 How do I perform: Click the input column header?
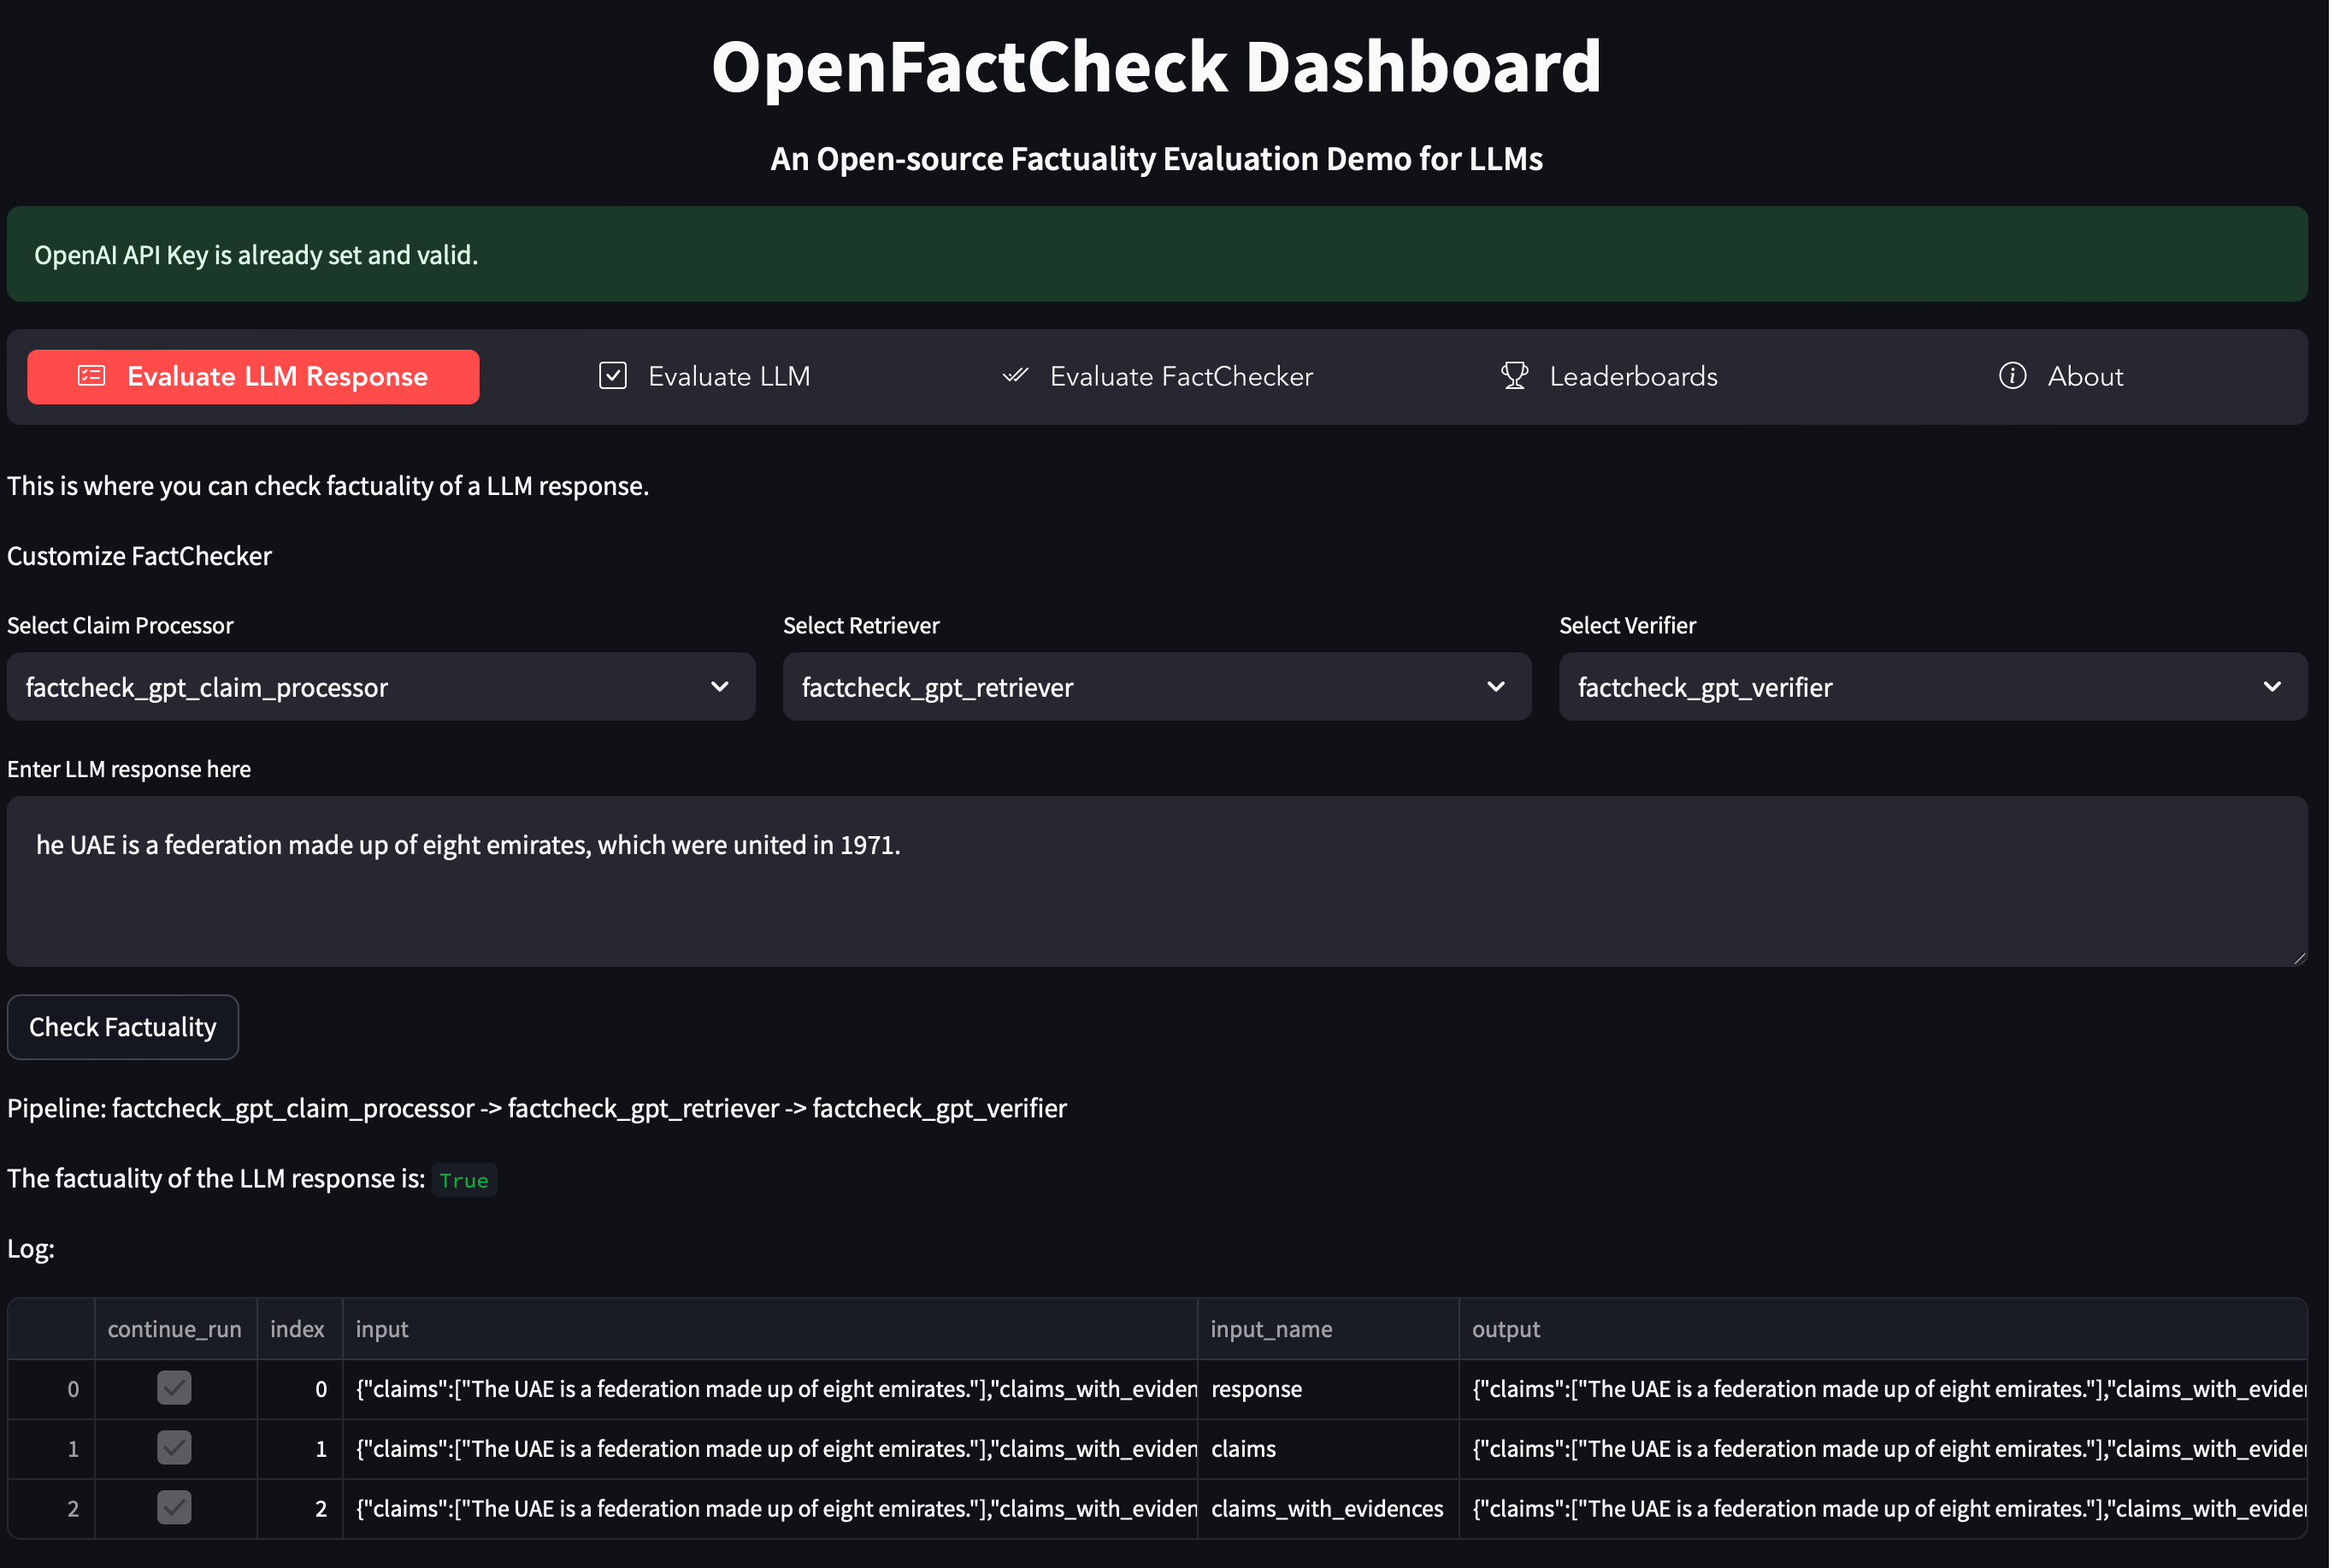click(x=771, y=1330)
